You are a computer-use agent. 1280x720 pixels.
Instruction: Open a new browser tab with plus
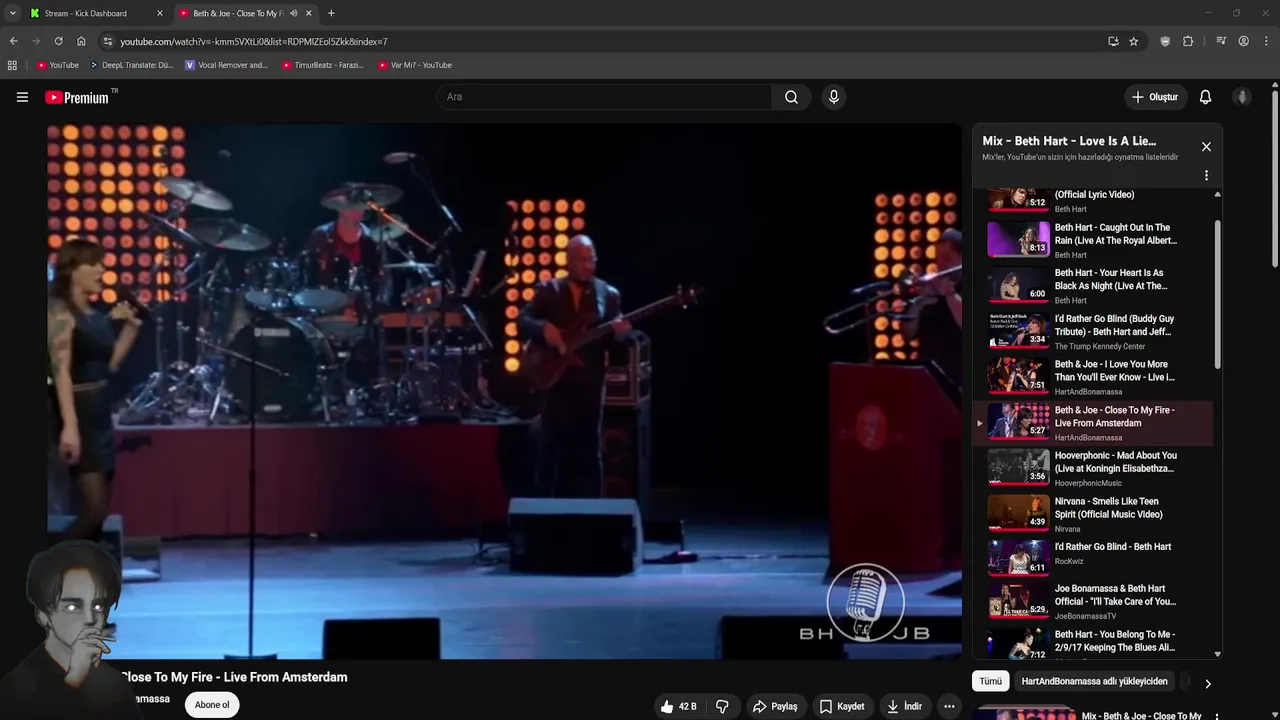[331, 13]
